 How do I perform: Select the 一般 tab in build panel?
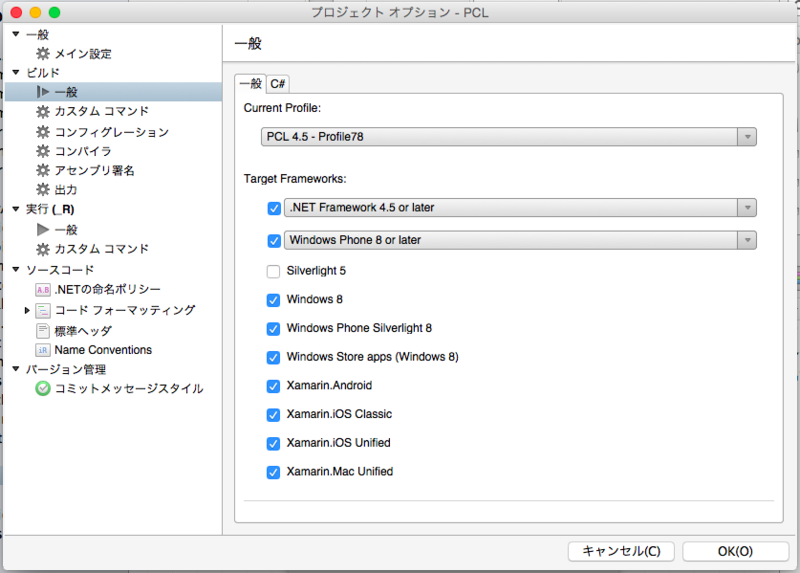[251, 83]
